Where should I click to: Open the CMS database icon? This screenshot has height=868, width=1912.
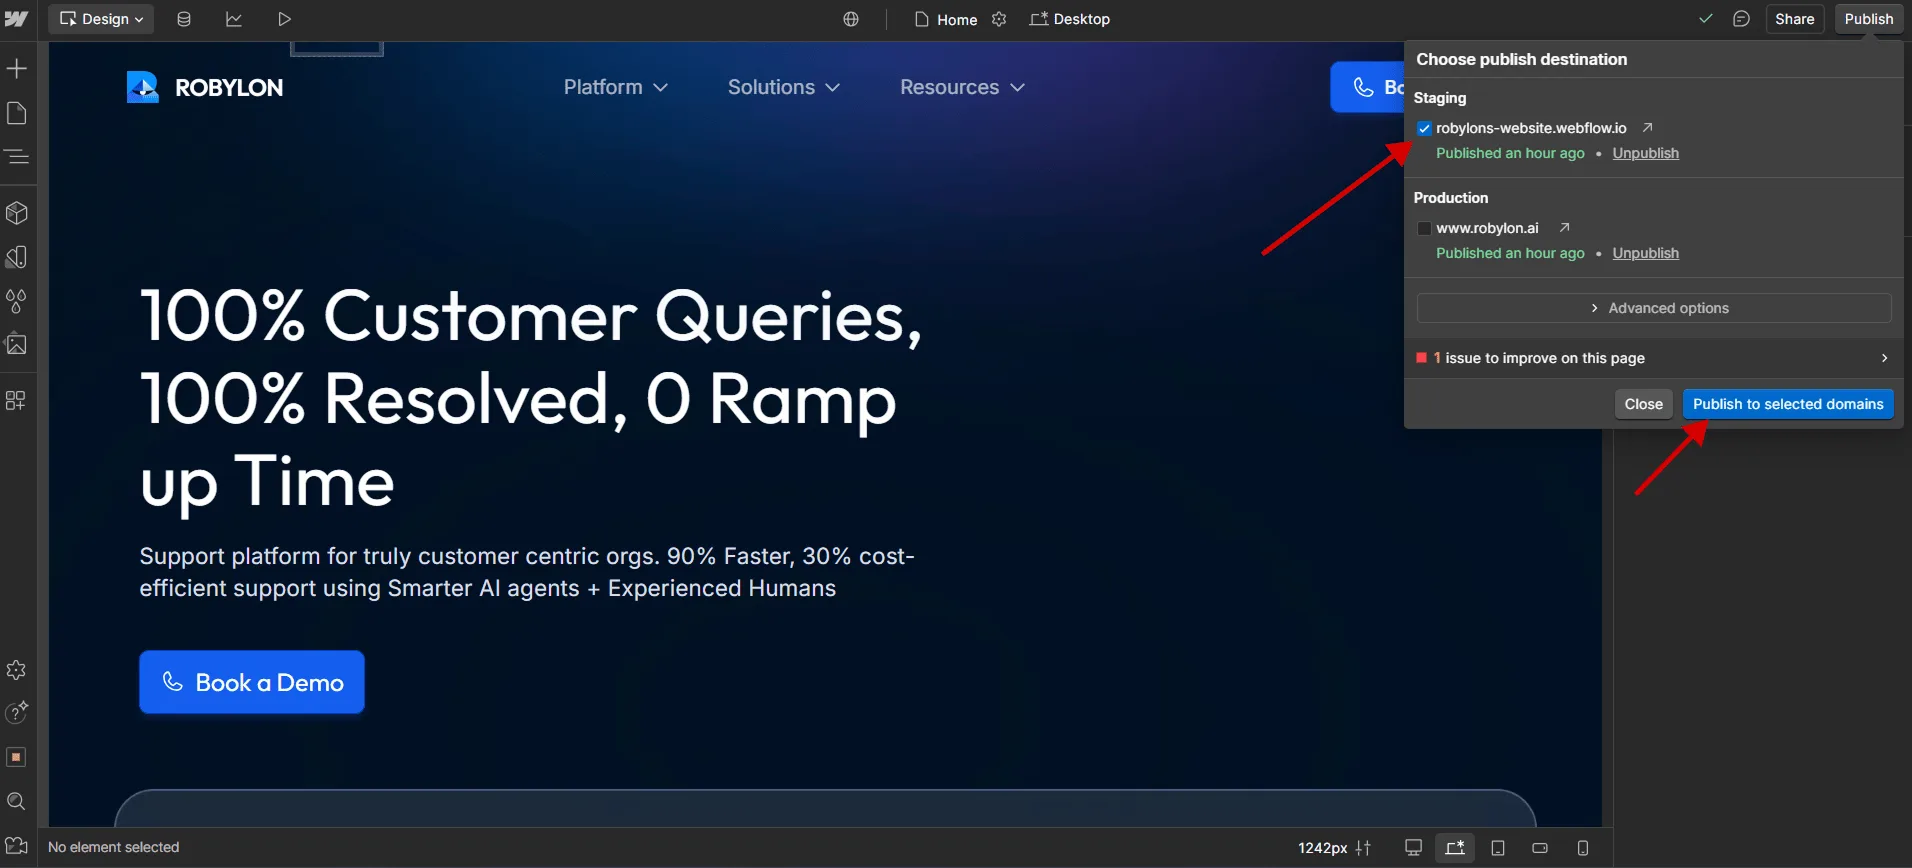(184, 19)
